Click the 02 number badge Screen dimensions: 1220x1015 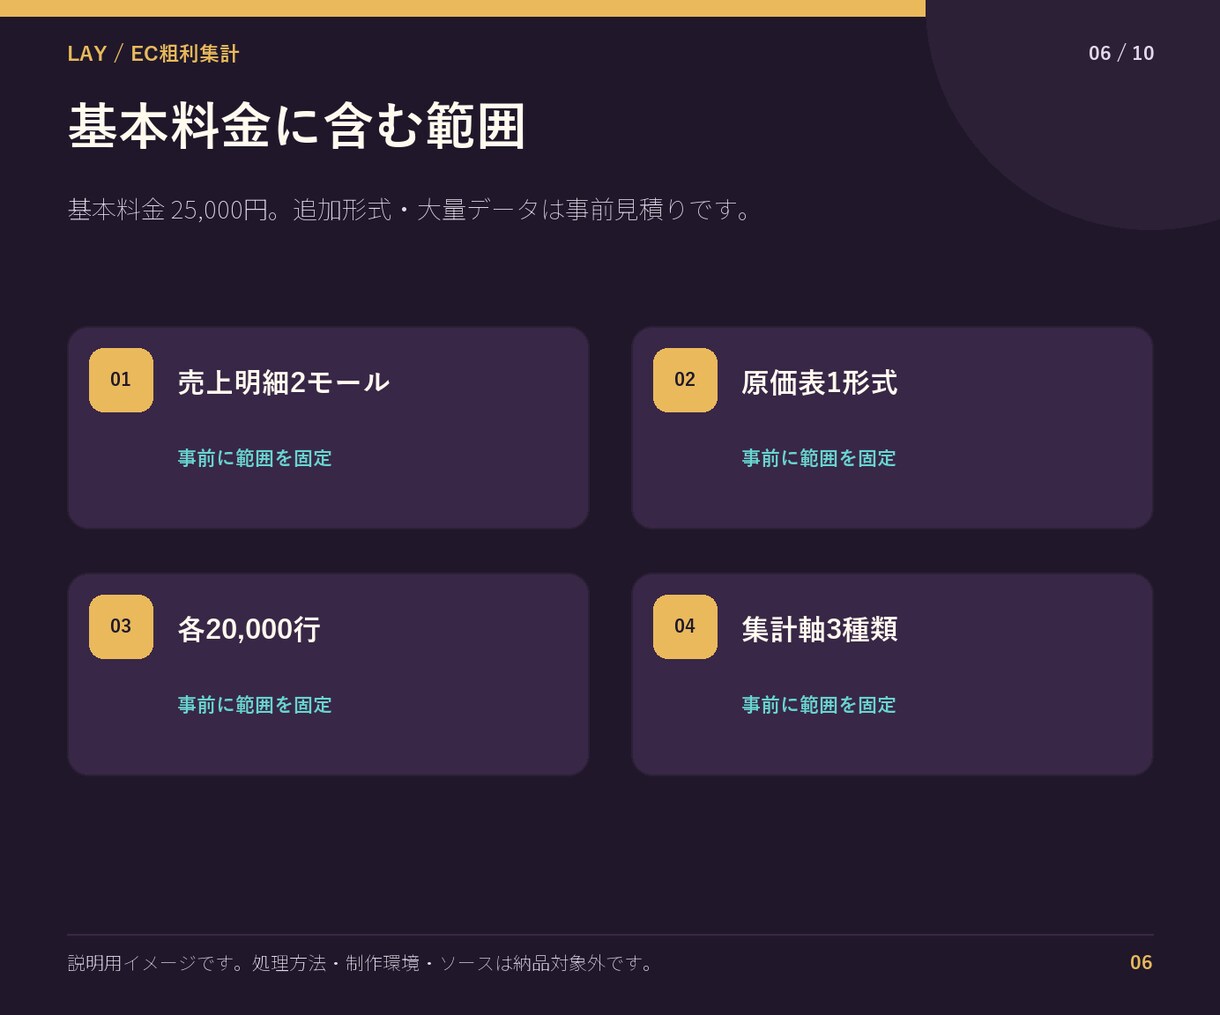[685, 380]
